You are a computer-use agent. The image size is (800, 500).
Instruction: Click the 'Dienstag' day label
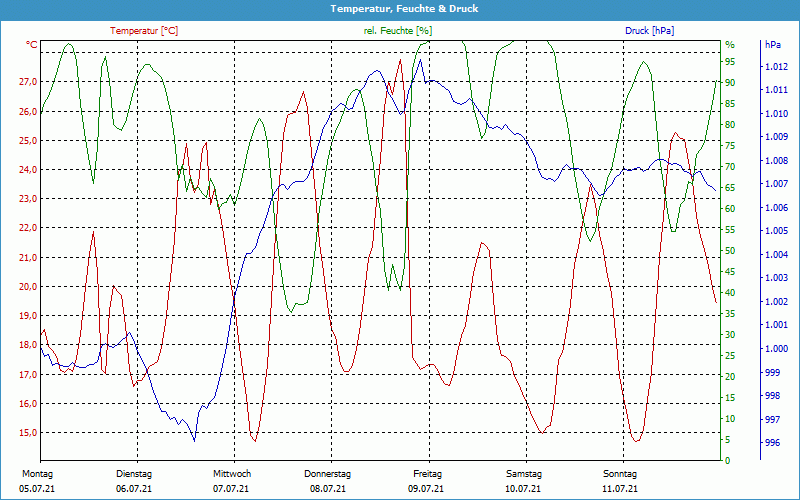tap(134, 474)
